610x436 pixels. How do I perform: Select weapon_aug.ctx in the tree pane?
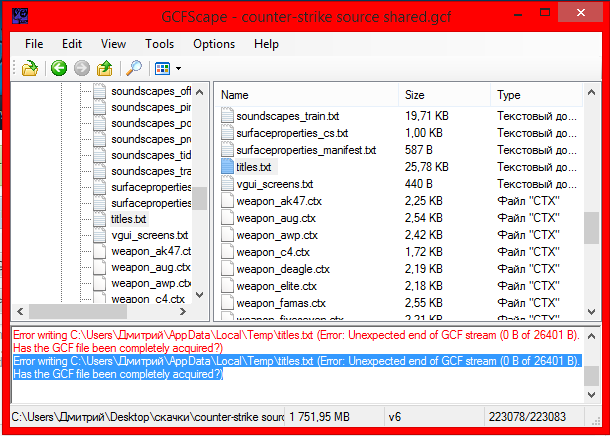151,268
